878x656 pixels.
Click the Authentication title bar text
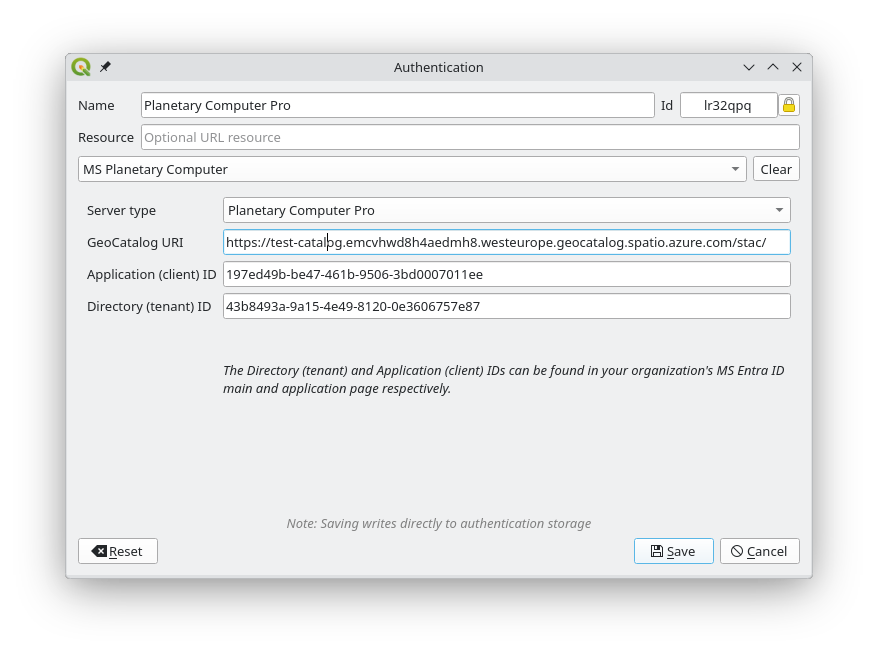pyautogui.click(x=438, y=67)
